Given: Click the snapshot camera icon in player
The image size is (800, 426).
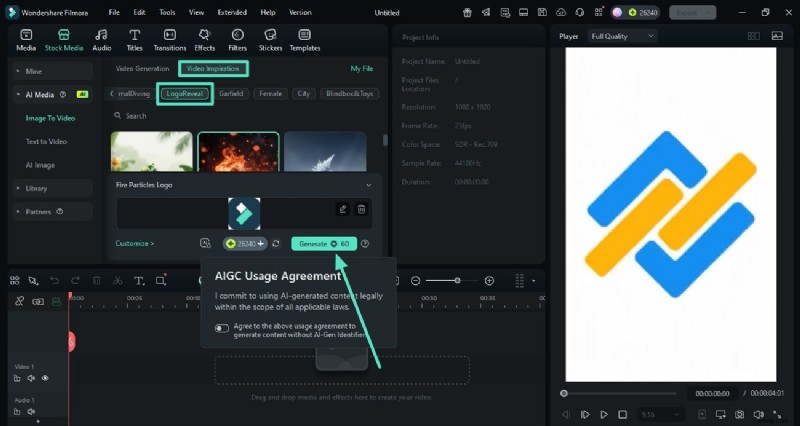Looking at the screenshot, I should (x=738, y=414).
